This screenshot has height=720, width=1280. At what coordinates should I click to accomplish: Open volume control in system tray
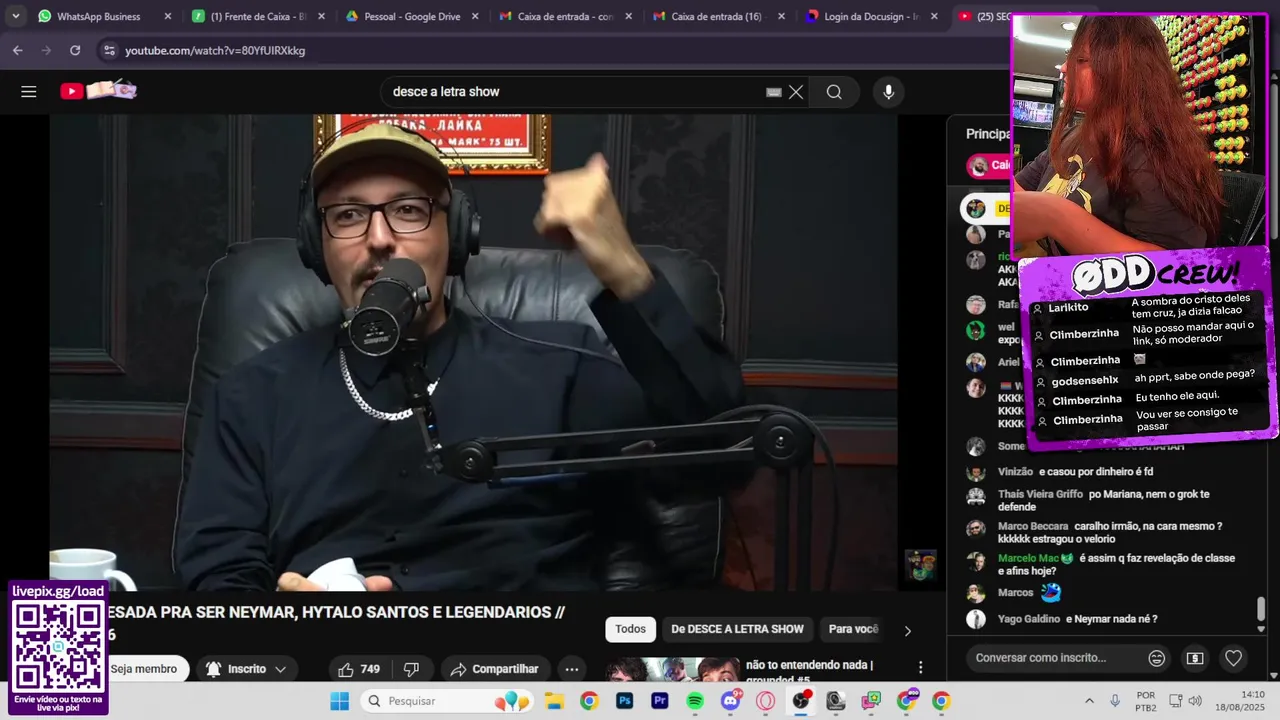pyautogui.click(x=1195, y=701)
